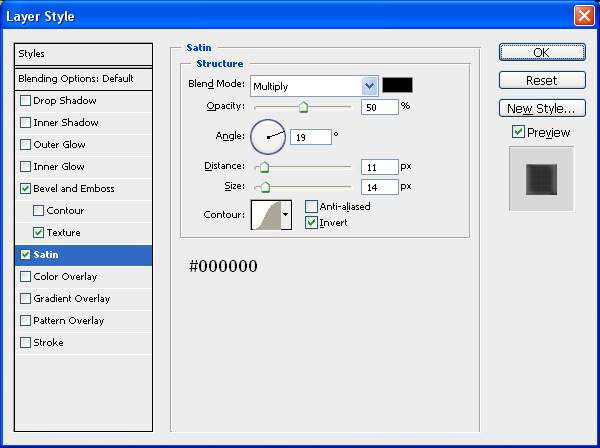
Task: Select the Bevel and Emboss label
Action: 74,189
